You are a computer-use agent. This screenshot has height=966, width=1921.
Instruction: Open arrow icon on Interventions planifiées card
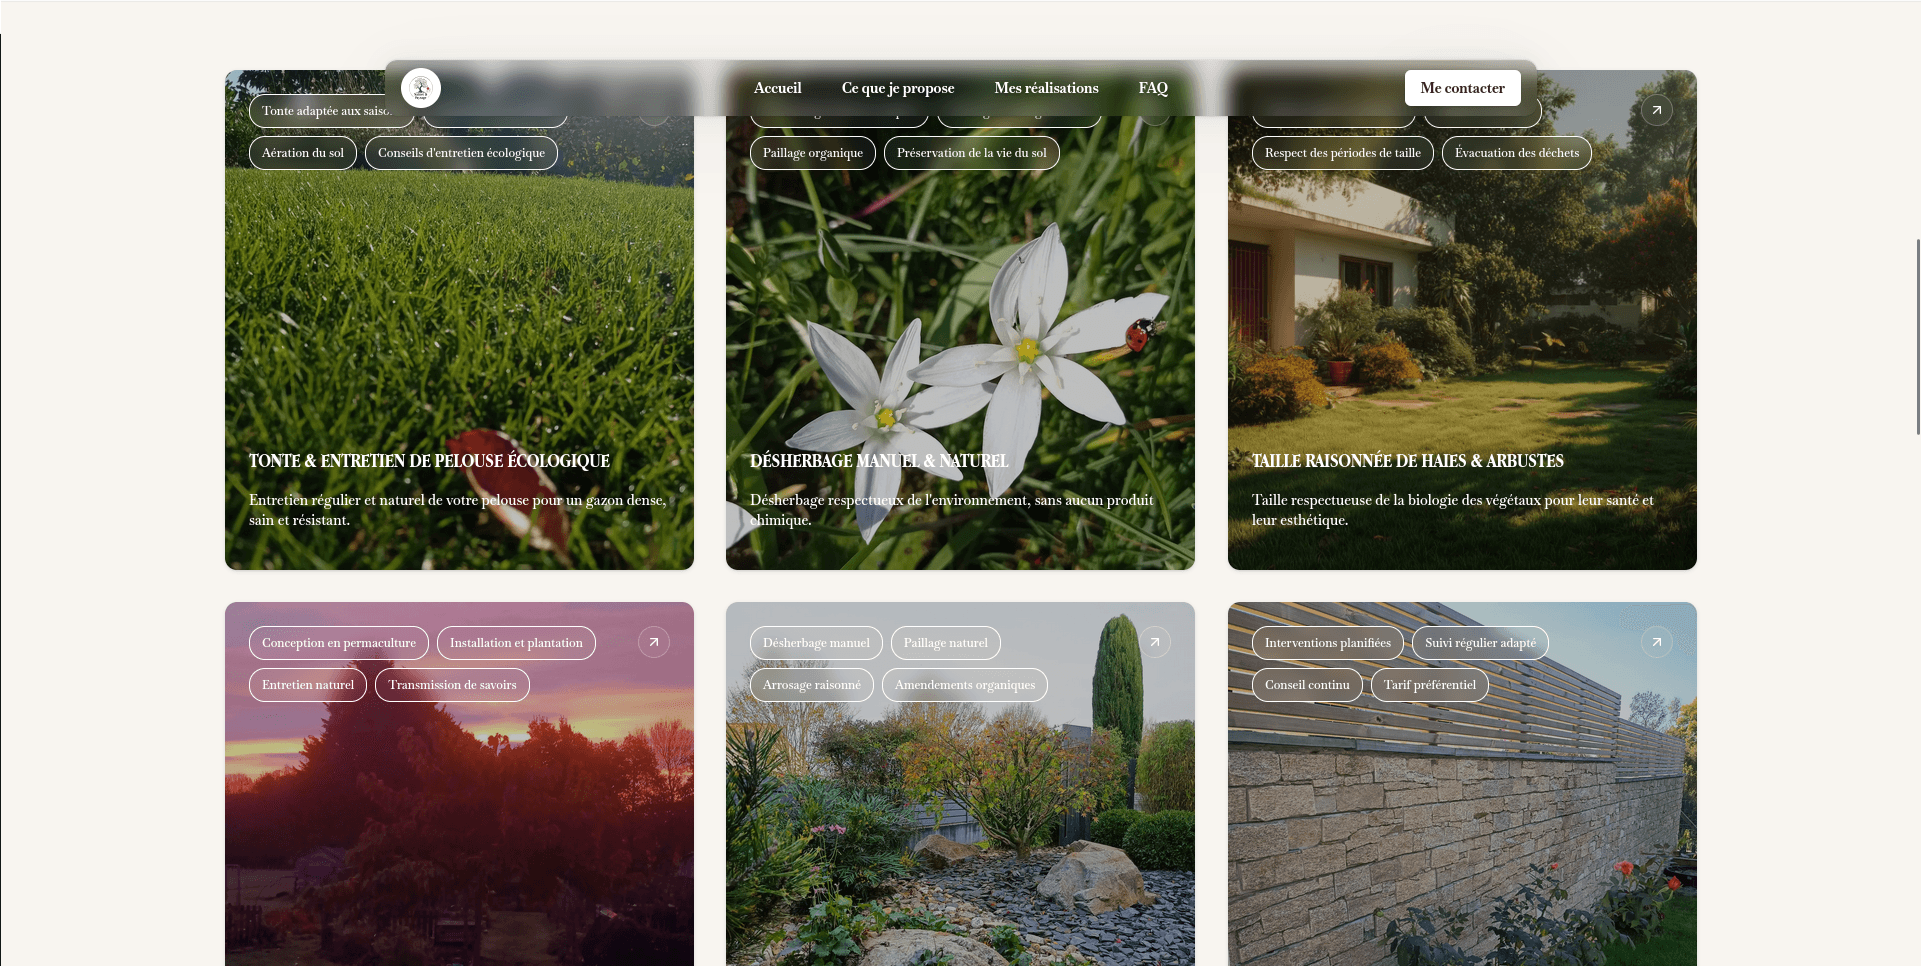tap(1656, 642)
